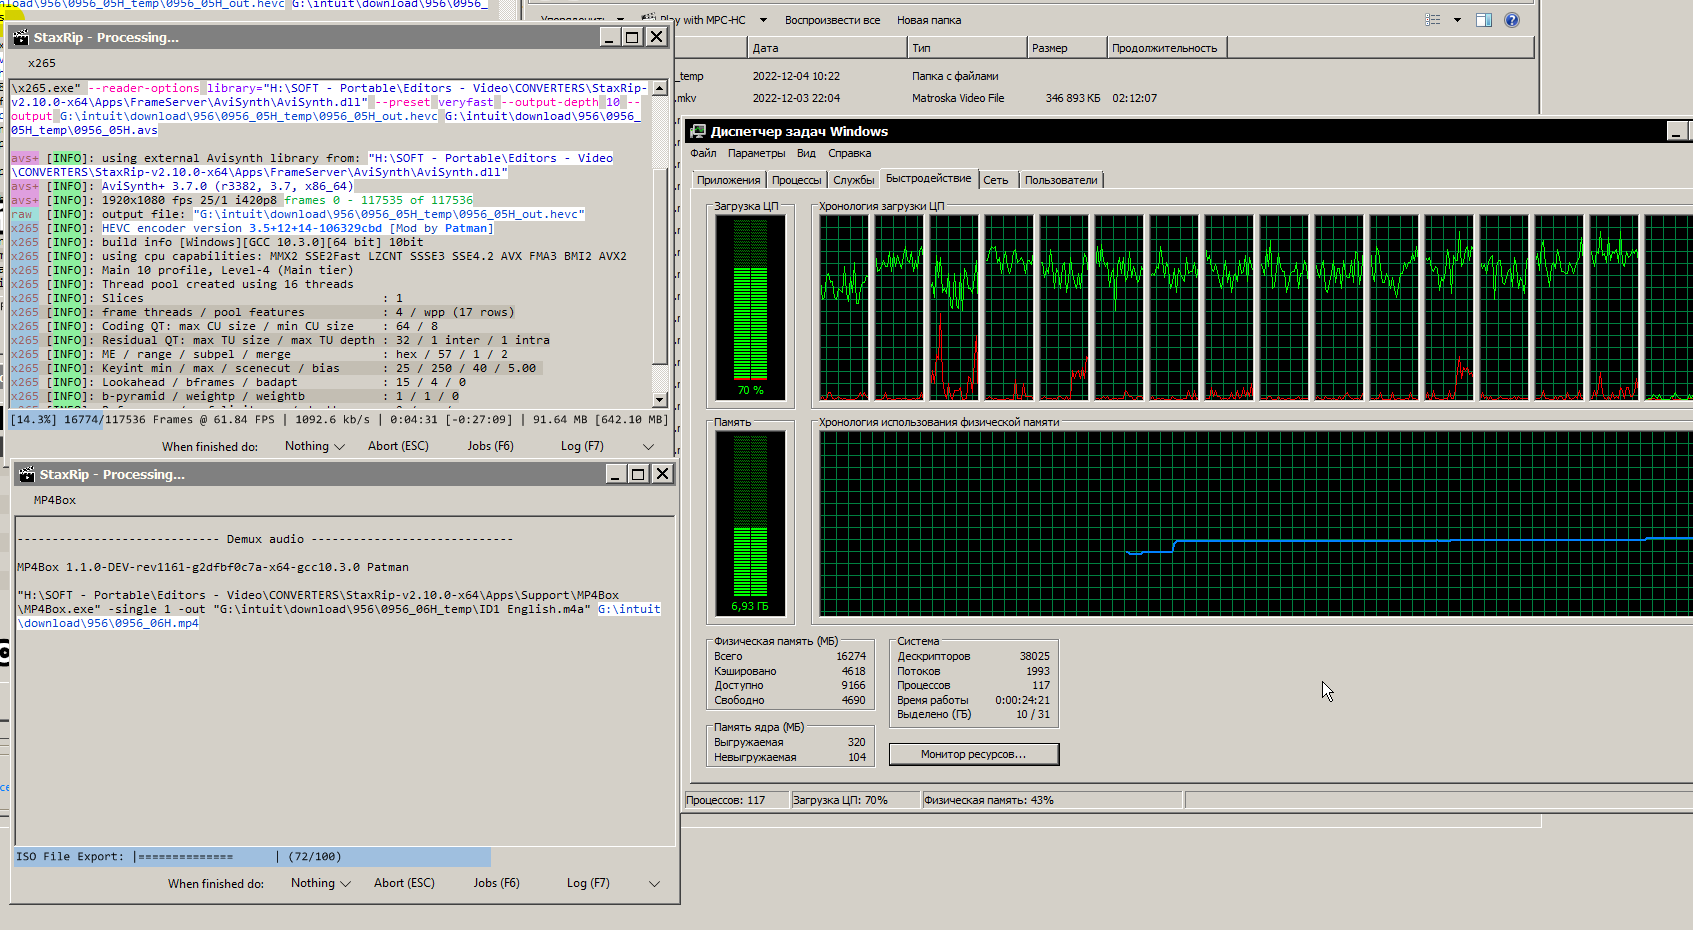The image size is (1693, 930).
Task: Open the Параметры menu in Task Manager
Action: pos(756,153)
